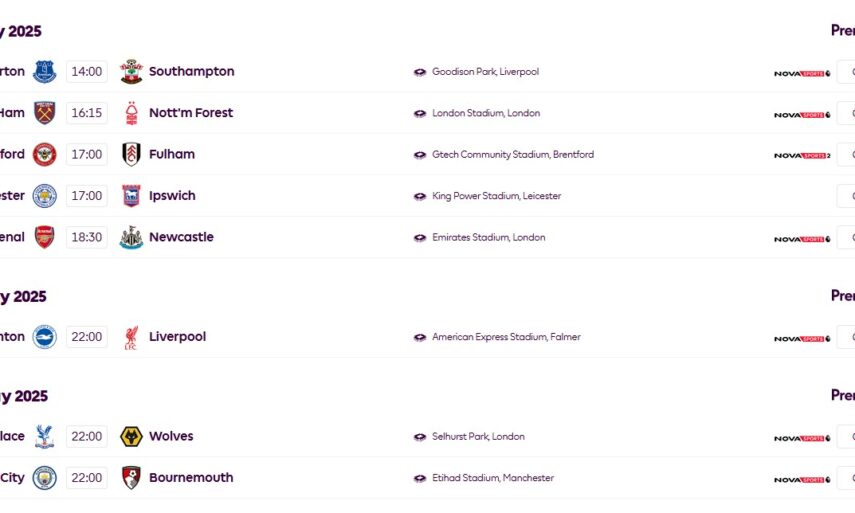855x513 pixels.
Task: Click the Everton club crest
Action: (44, 71)
